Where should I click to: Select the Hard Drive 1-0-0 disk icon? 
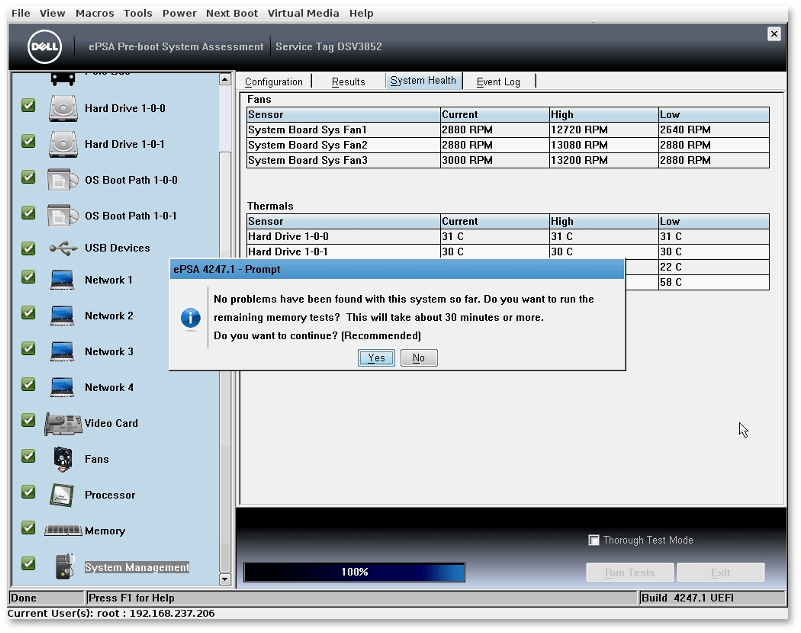click(x=63, y=108)
